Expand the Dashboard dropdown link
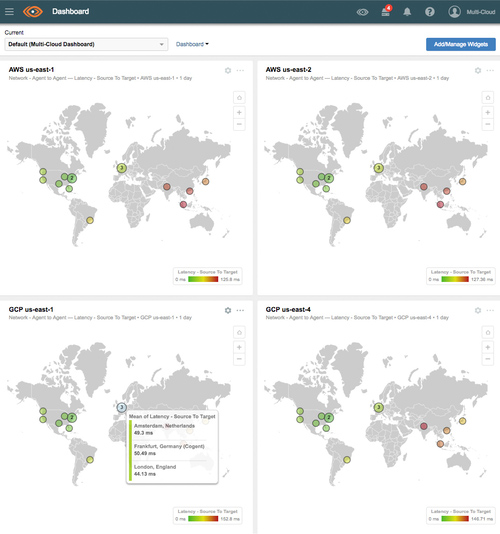500x534 pixels. pos(192,44)
